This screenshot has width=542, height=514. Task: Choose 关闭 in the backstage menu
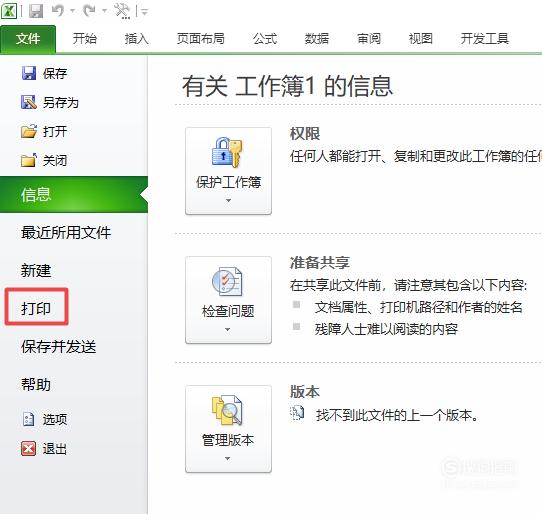tap(55, 161)
